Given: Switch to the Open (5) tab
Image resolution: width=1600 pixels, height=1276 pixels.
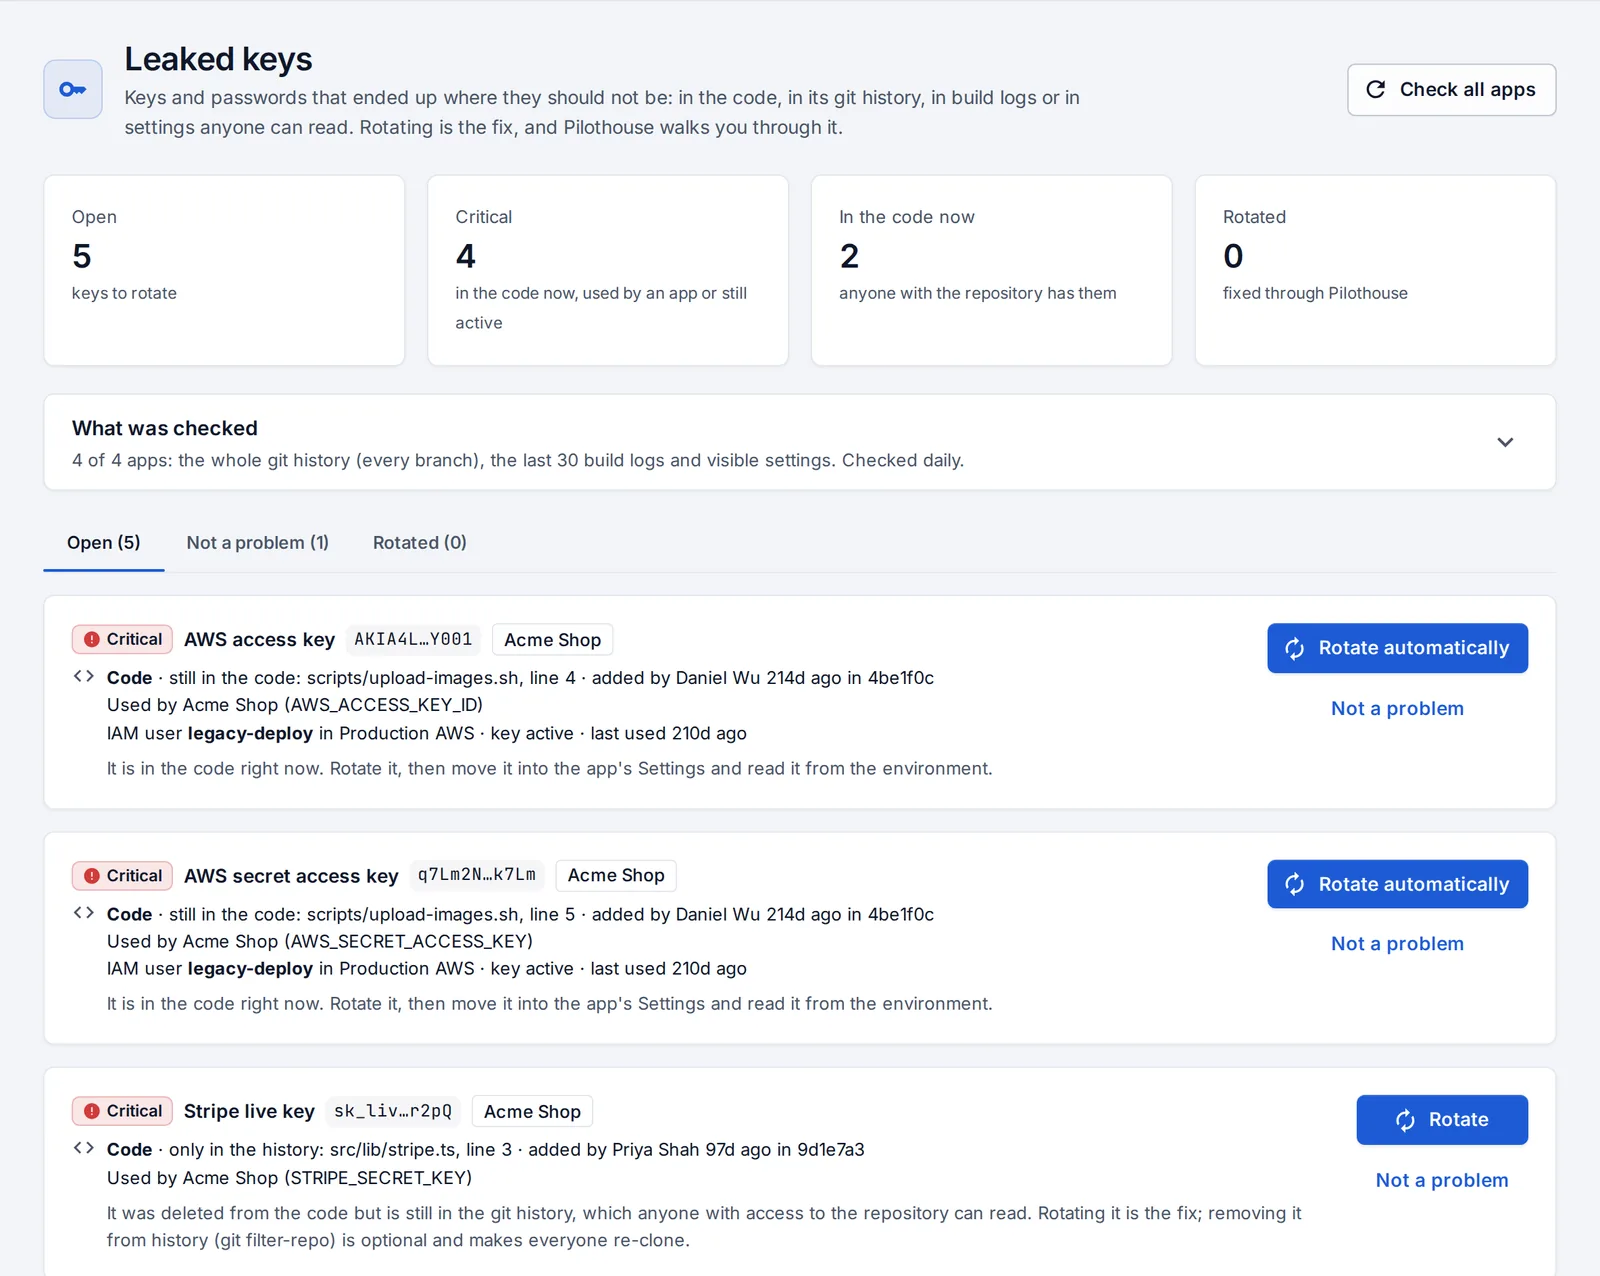Looking at the screenshot, I should 104,542.
